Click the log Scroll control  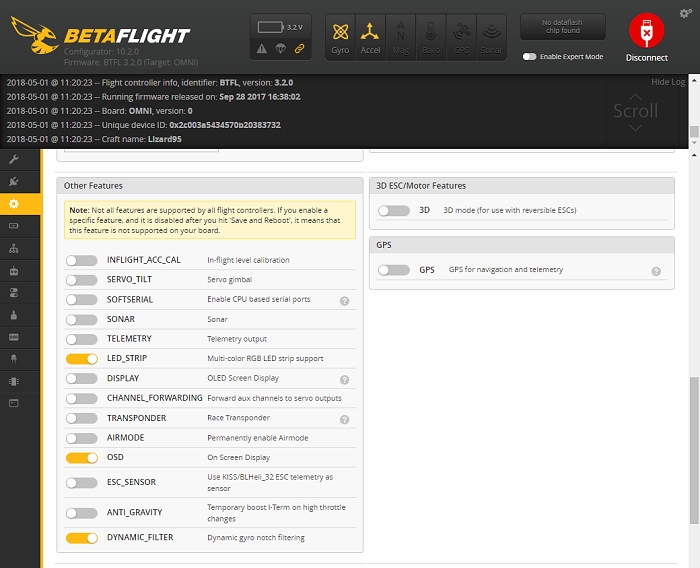coord(635,111)
